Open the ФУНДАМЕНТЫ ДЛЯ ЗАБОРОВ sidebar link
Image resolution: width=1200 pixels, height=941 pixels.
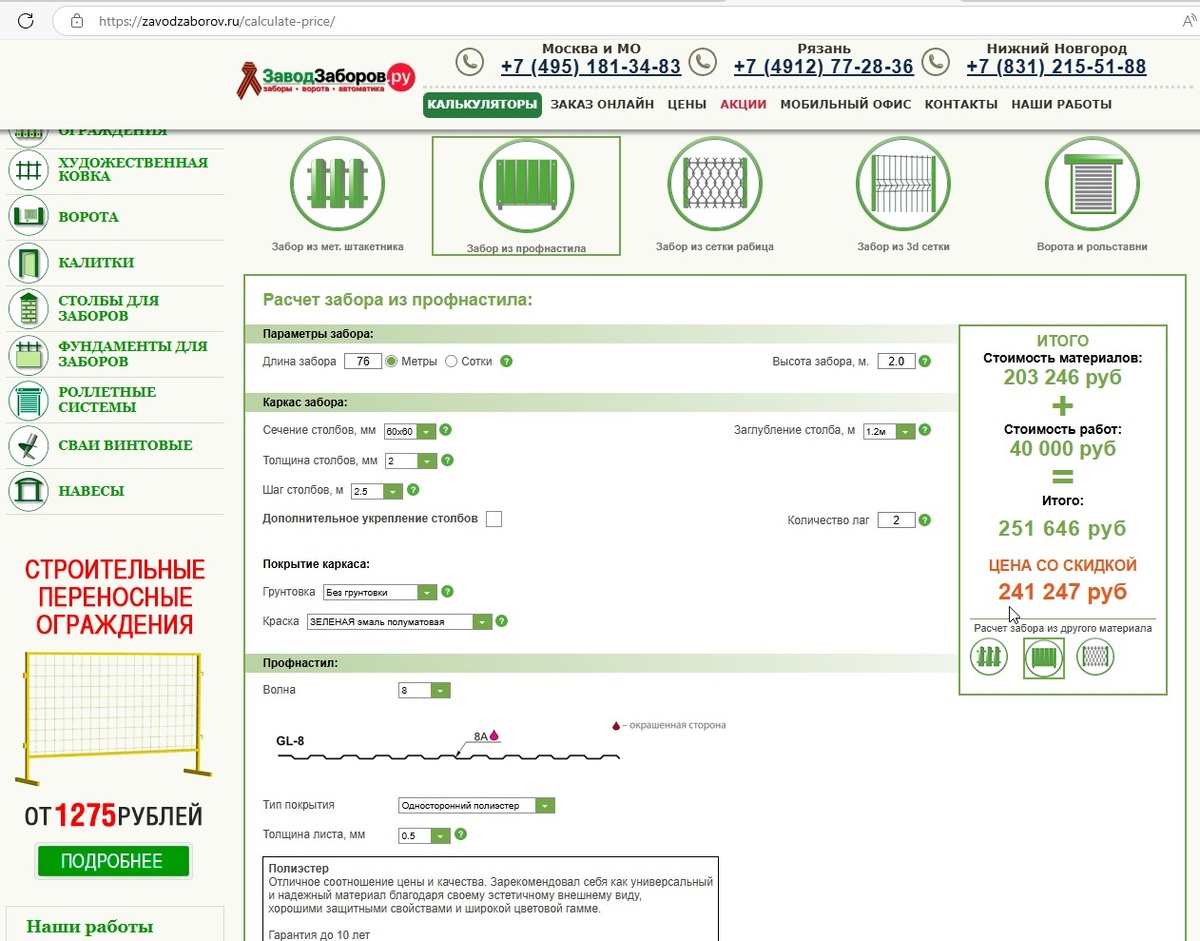[132, 354]
